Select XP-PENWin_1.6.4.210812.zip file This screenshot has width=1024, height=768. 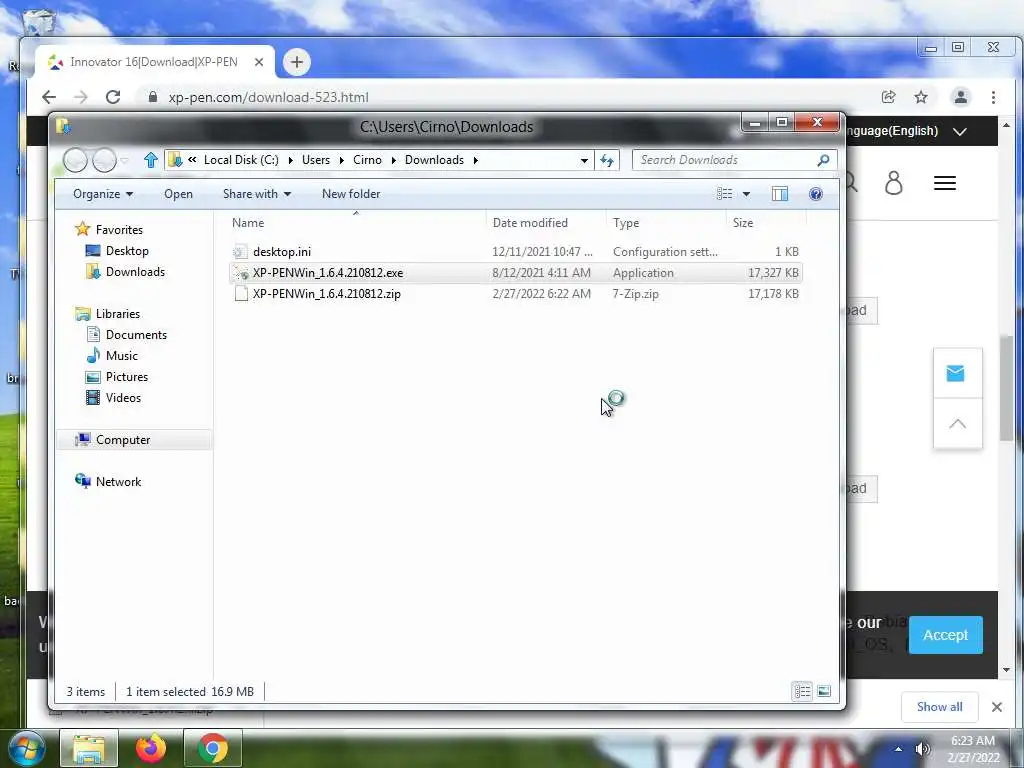click(x=516, y=294)
